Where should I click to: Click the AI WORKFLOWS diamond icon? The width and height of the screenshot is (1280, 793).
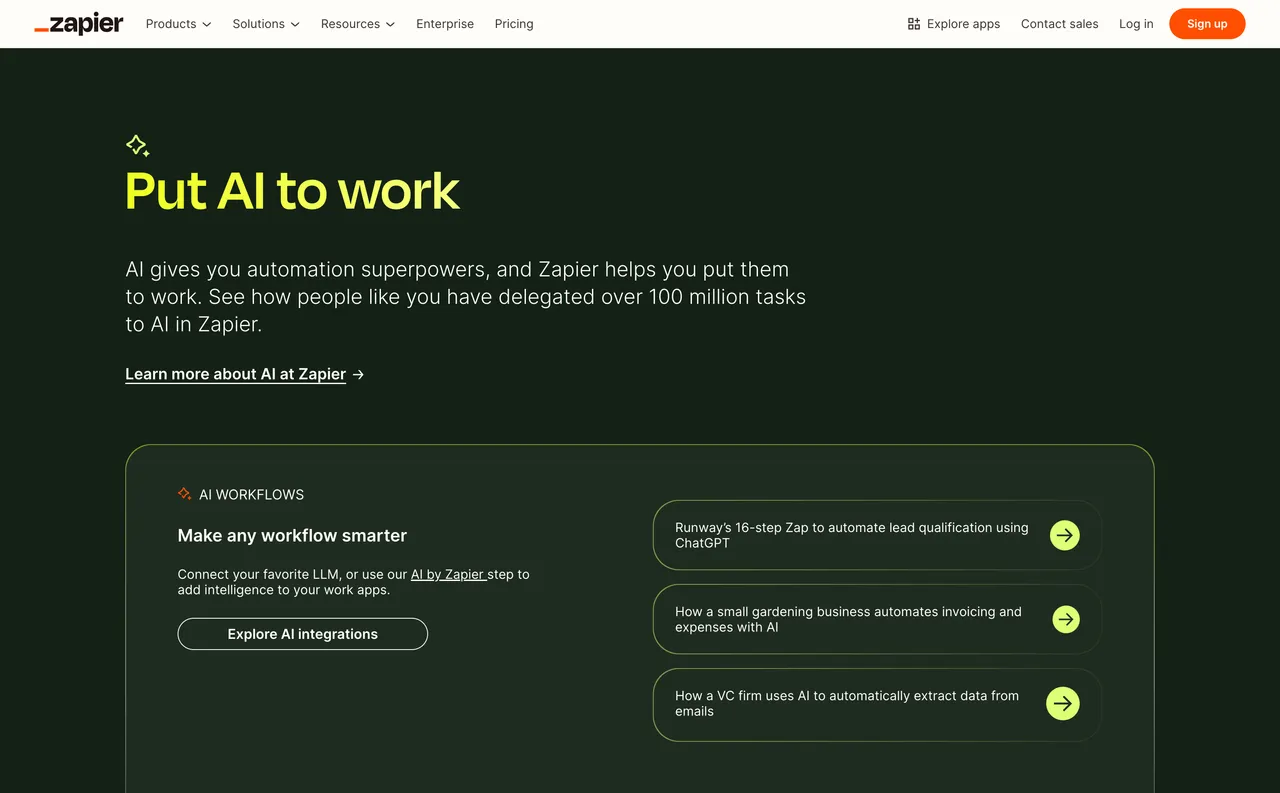[184, 493]
